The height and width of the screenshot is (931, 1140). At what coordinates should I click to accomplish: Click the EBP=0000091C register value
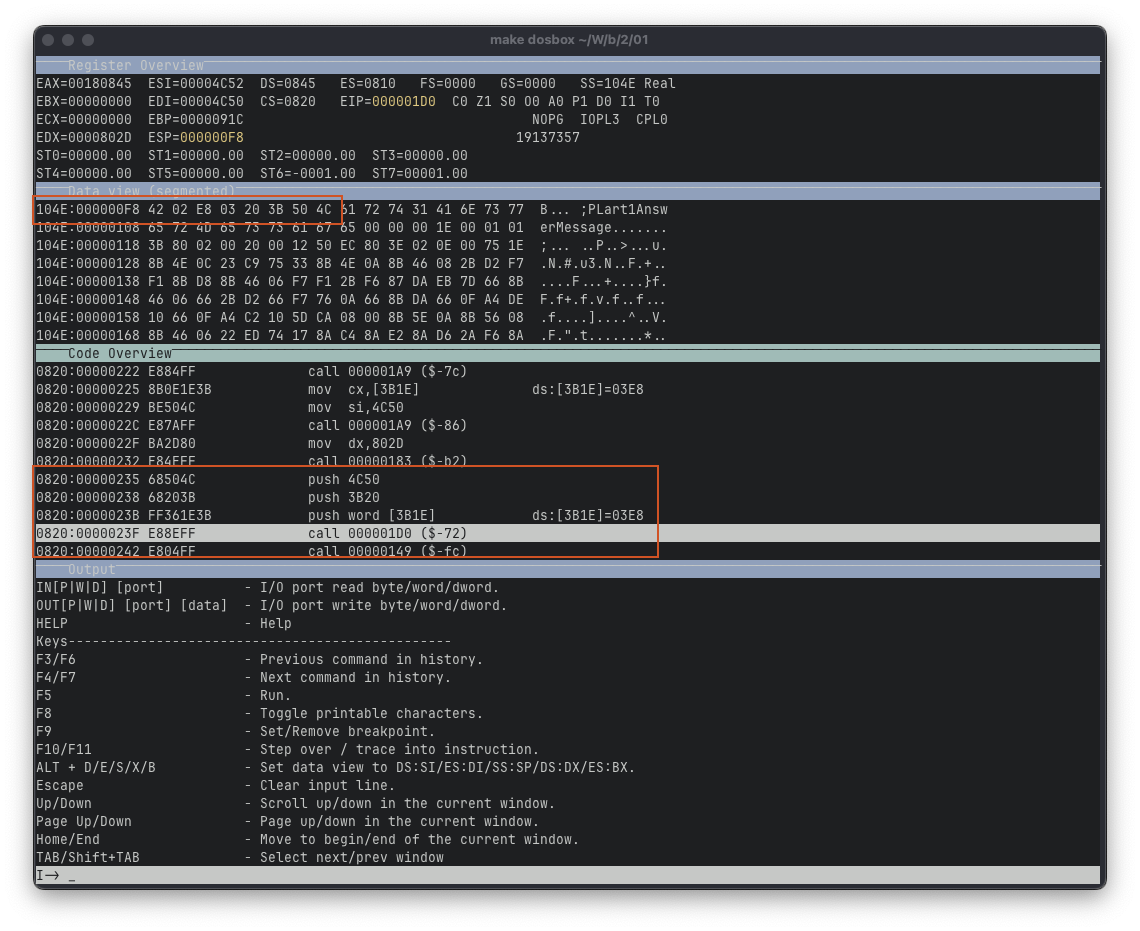pyautogui.click(x=196, y=119)
